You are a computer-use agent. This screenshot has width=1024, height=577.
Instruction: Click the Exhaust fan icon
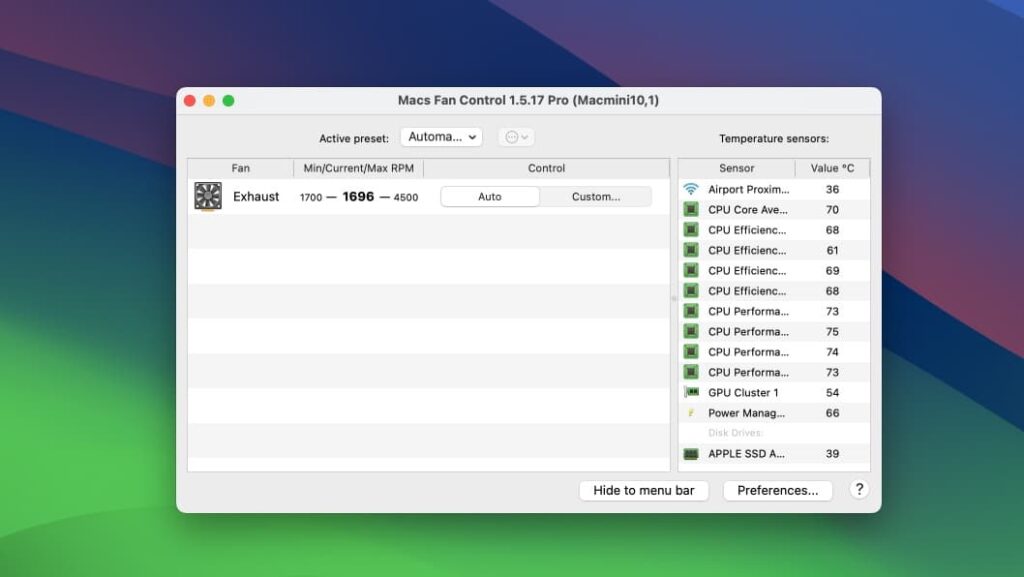pos(207,196)
